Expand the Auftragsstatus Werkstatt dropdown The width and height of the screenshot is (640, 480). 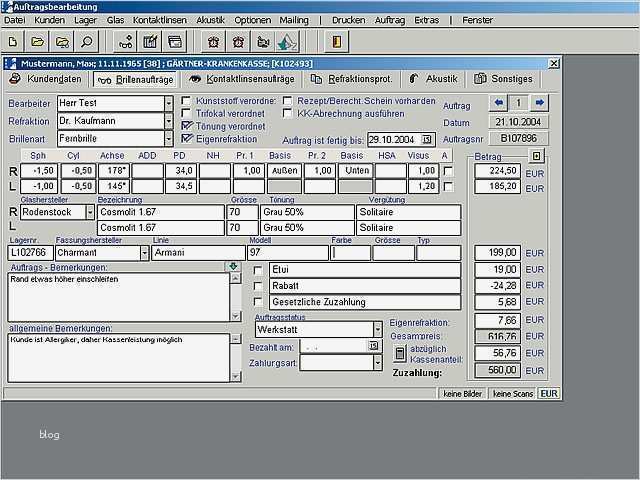378,329
